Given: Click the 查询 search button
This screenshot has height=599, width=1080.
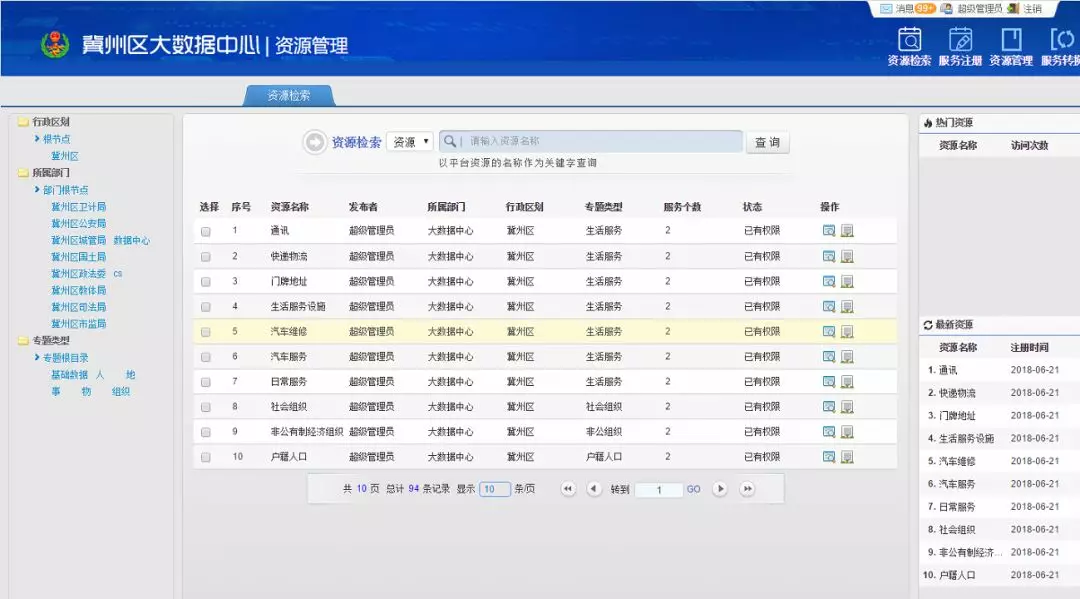Looking at the screenshot, I should [x=766, y=141].
